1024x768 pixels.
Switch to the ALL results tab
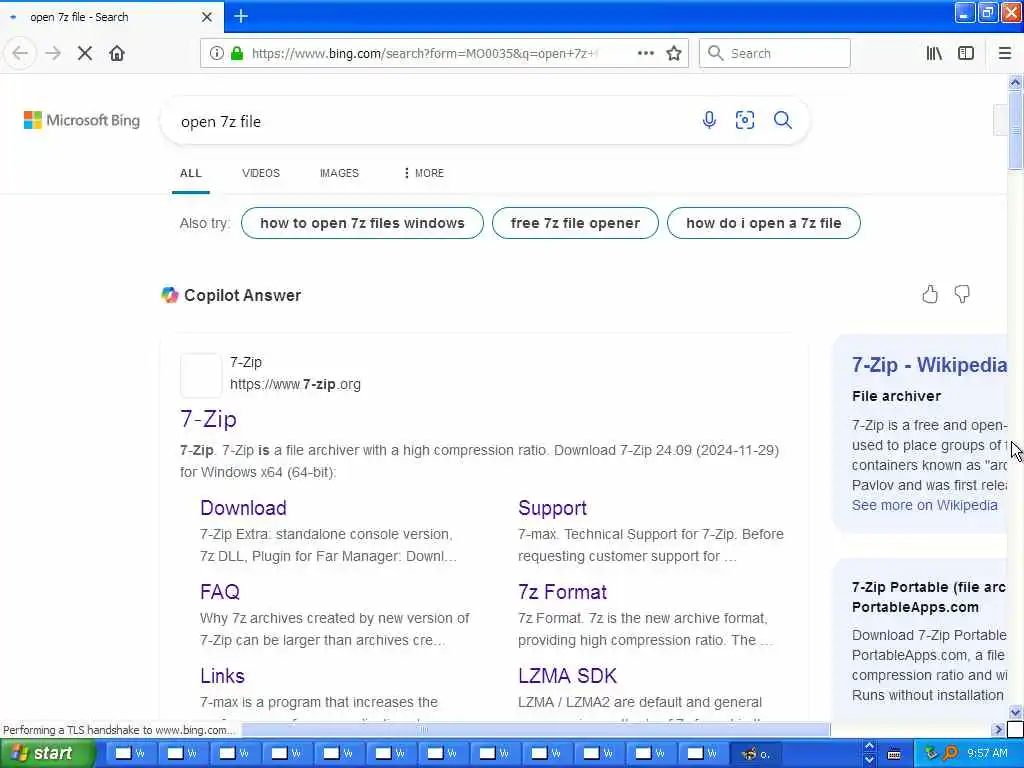pyautogui.click(x=191, y=173)
